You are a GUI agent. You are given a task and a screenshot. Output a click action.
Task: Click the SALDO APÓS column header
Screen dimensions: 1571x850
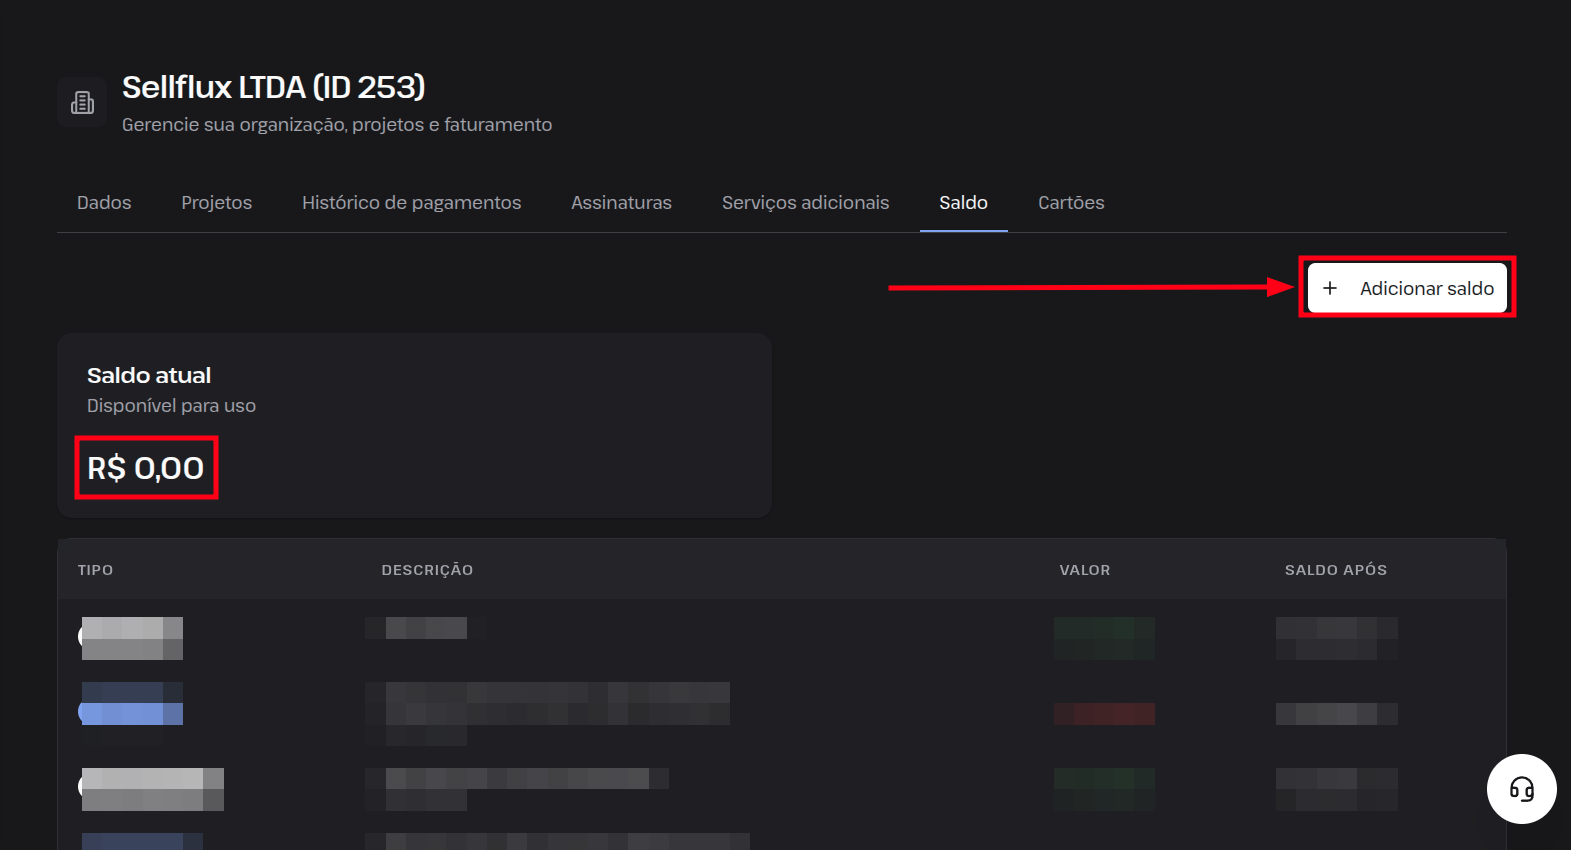(1336, 570)
